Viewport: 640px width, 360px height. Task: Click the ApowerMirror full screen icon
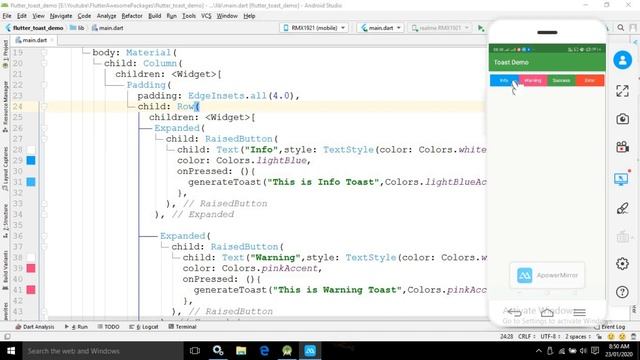tap(622, 91)
